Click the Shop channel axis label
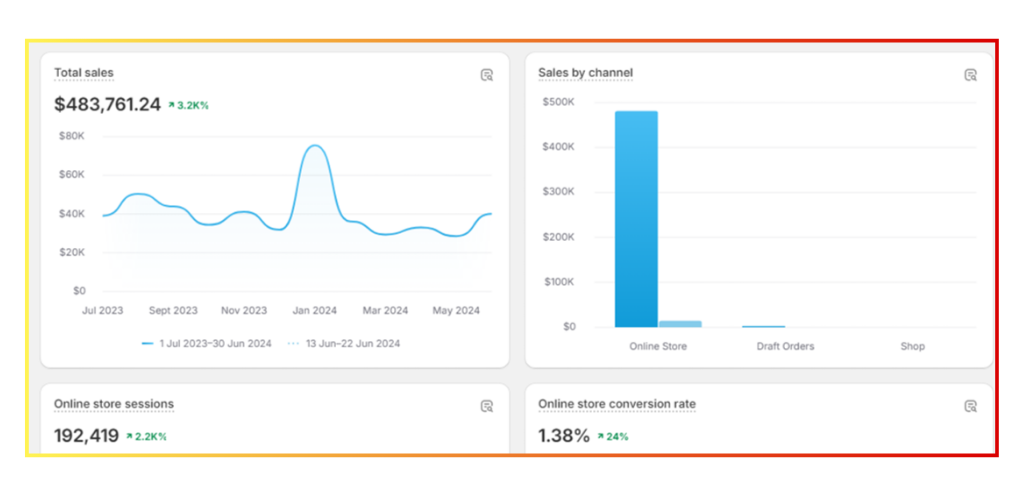 click(x=912, y=346)
